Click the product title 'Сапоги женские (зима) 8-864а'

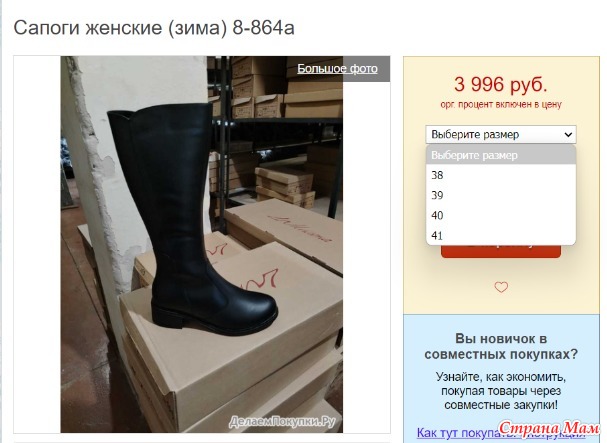pos(154,28)
